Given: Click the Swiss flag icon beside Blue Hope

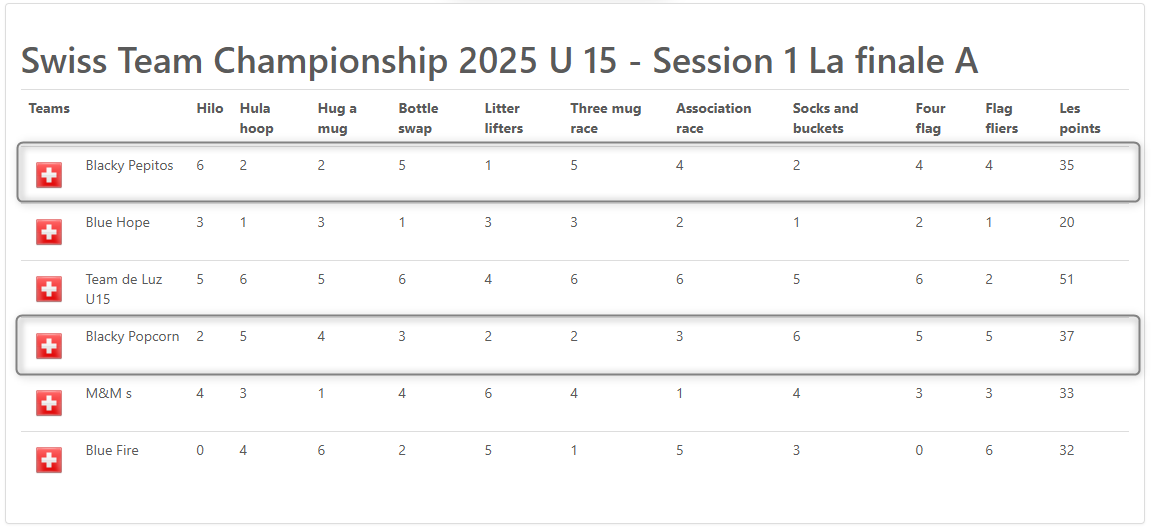Looking at the screenshot, I should click(49, 232).
